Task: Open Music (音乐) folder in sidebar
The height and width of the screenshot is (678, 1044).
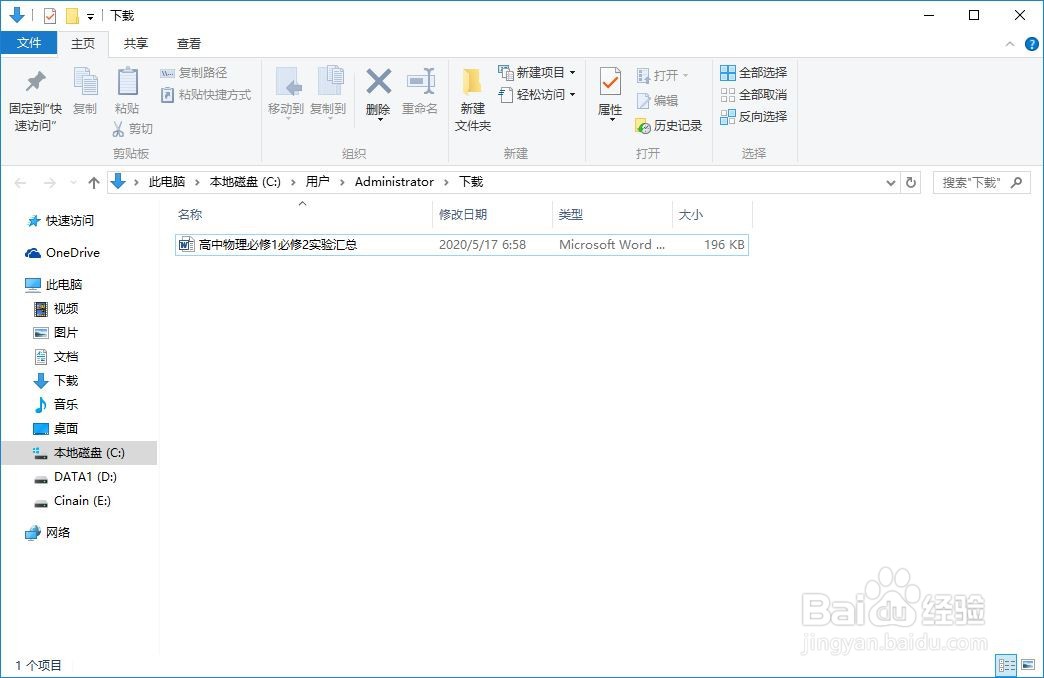Action: coord(56,404)
